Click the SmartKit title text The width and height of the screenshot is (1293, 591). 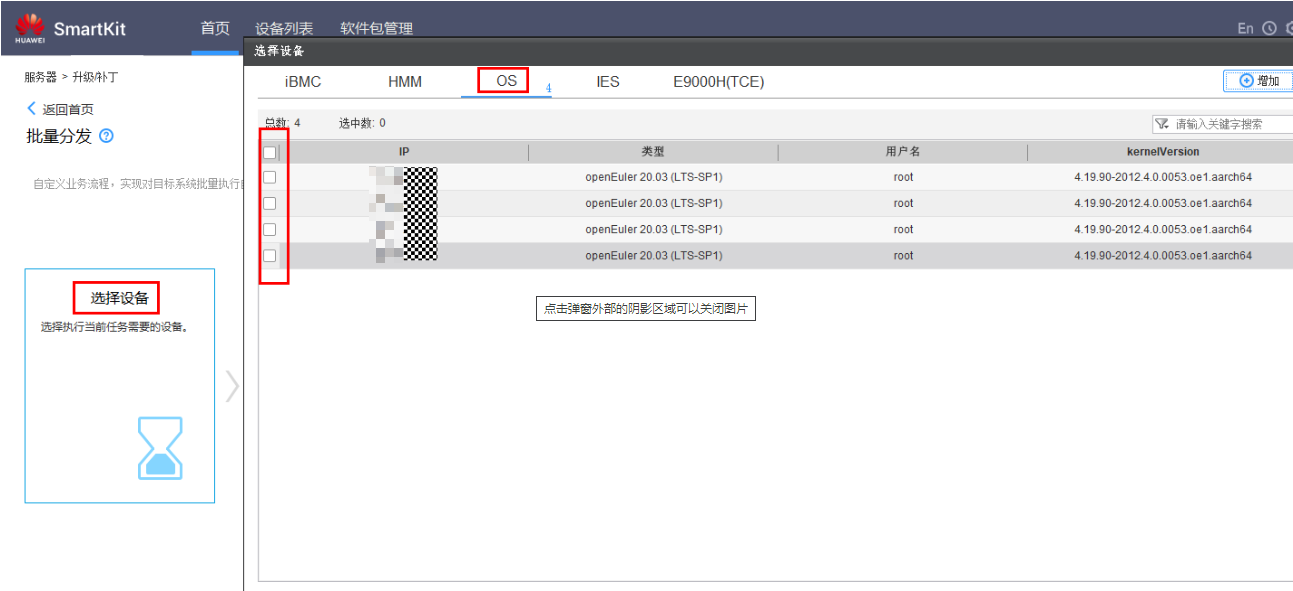click(x=90, y=28)
